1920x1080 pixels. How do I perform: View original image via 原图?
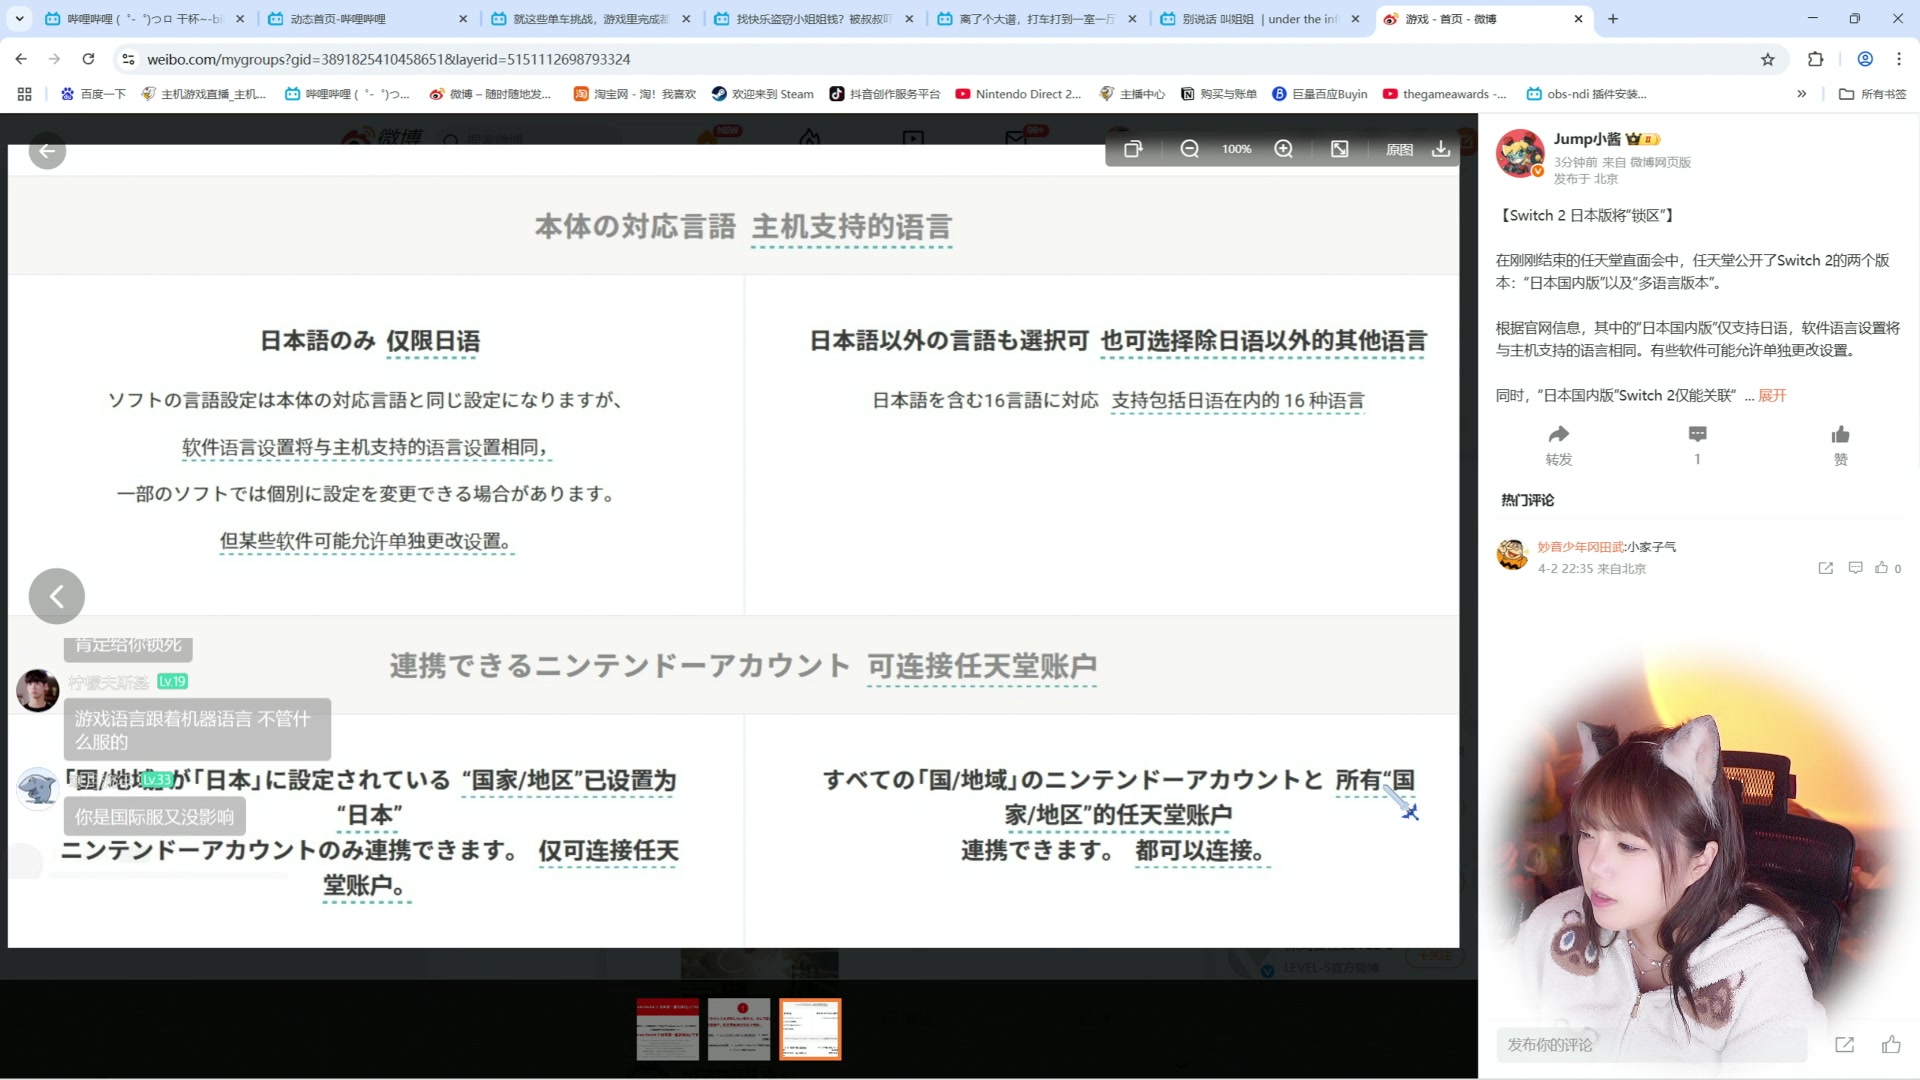click(x=1399, y=149)
